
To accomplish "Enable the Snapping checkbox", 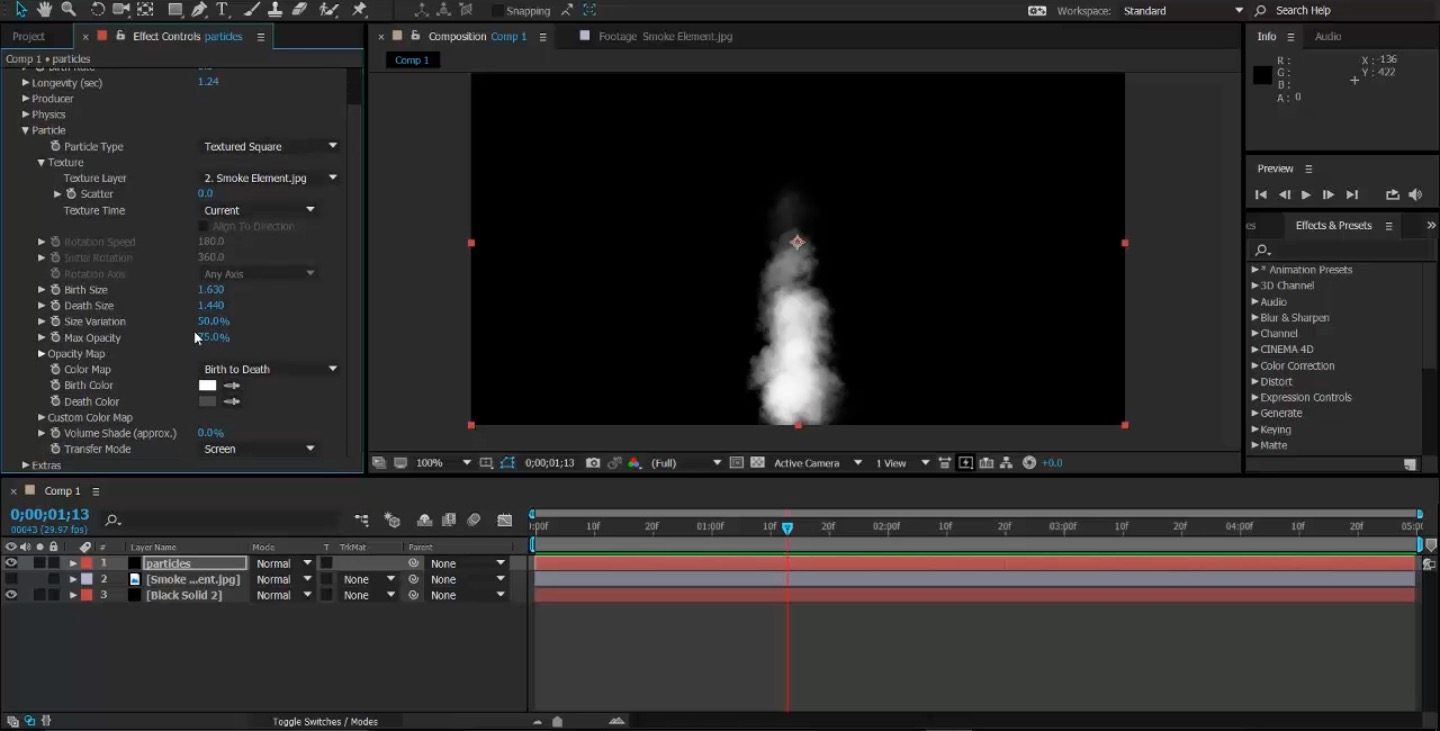I will pyautogui.click(x=497, y=11).
